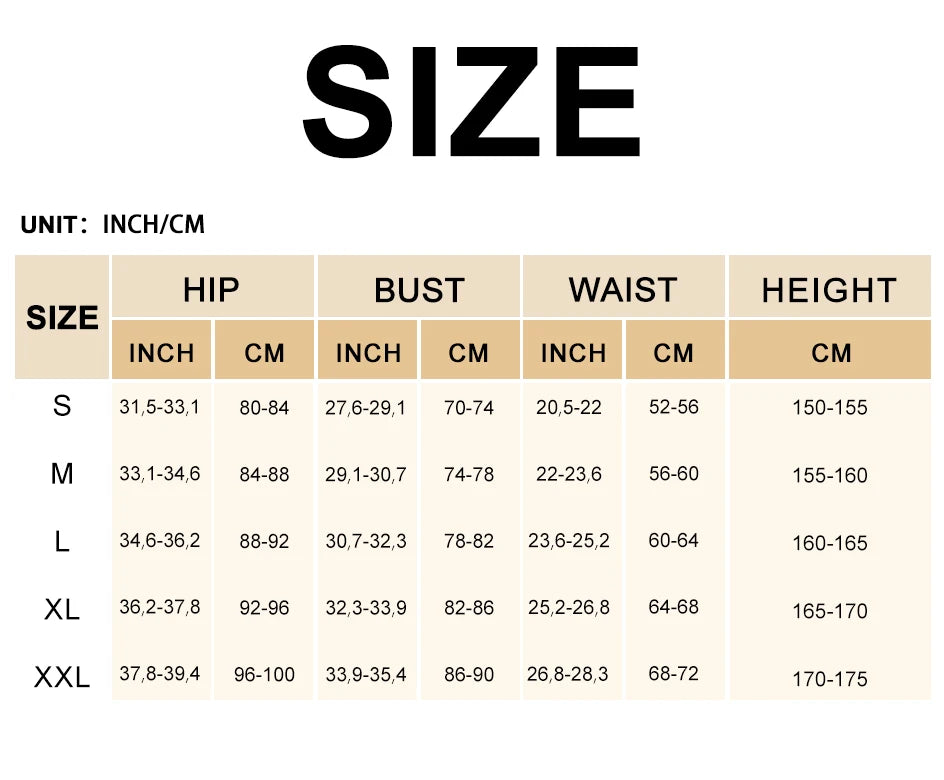
Task: Click the 170-175 height value
Action: [x=830, y=679]
